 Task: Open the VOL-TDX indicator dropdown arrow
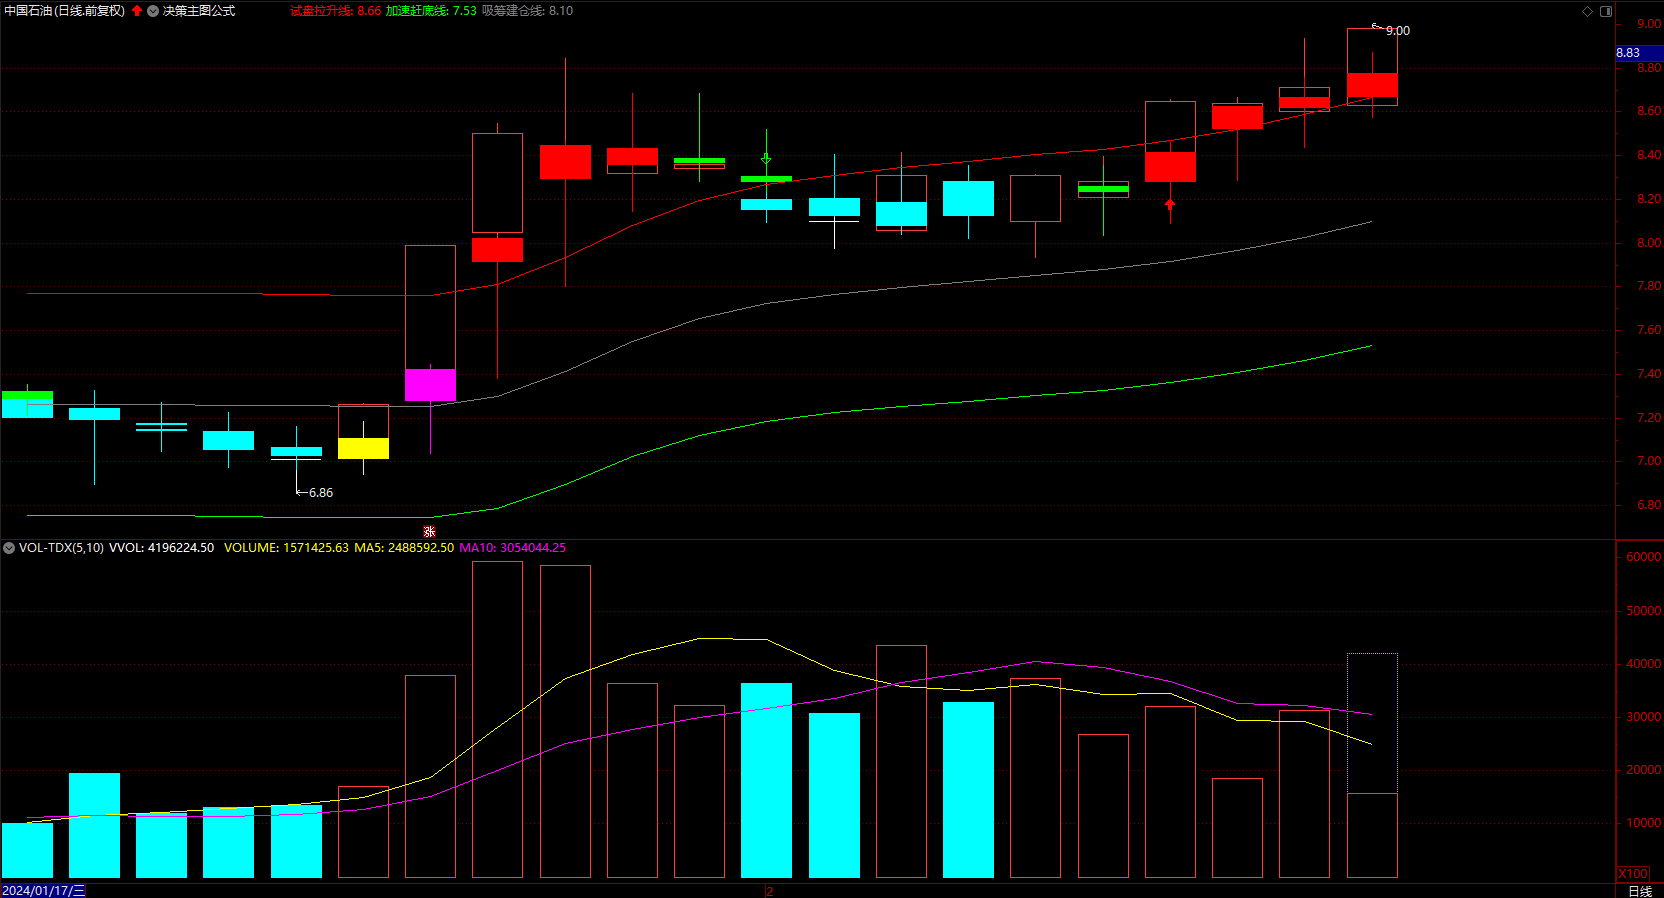coord(9,548)
